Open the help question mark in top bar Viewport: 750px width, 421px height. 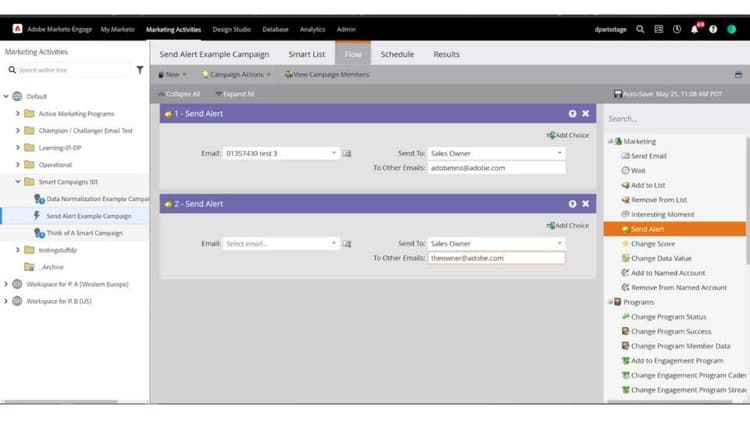[x=713, y=29]
